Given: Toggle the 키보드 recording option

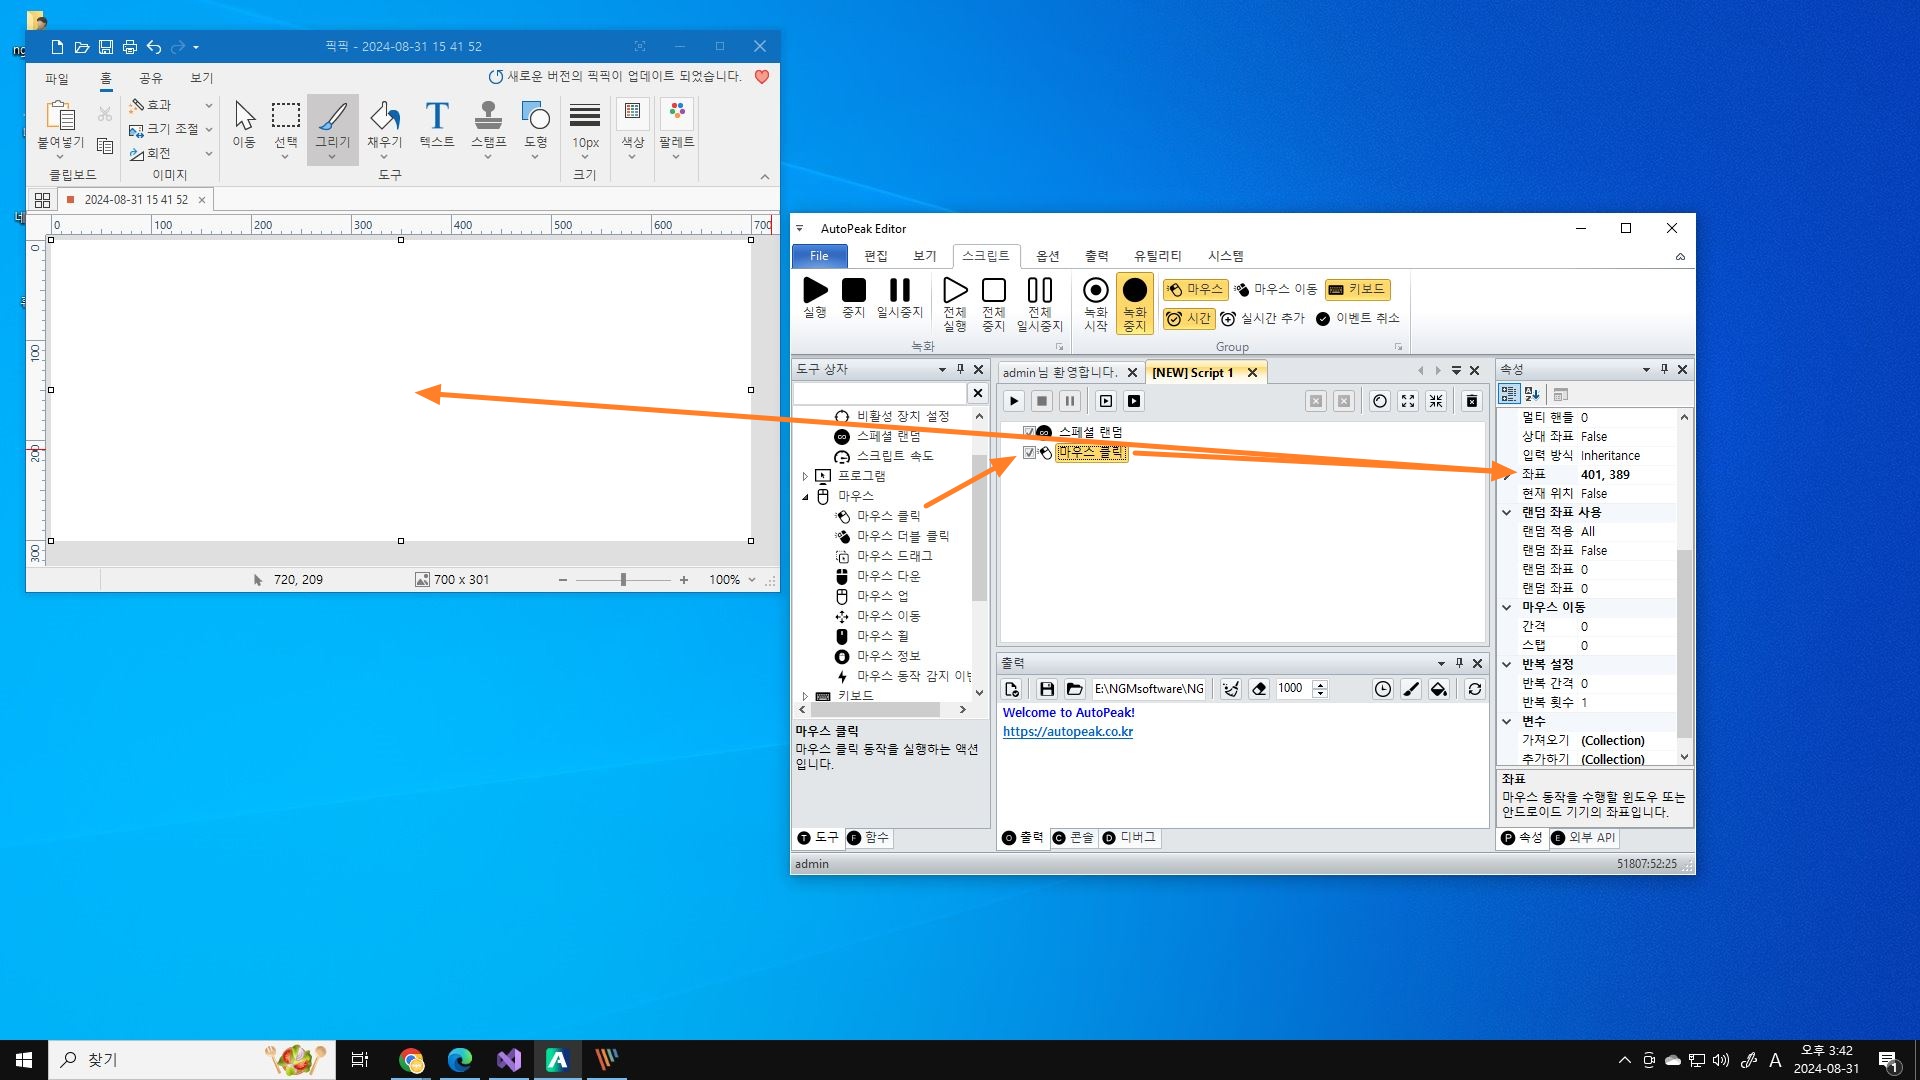Looking at the screenshot, I should coord(1357,290).
